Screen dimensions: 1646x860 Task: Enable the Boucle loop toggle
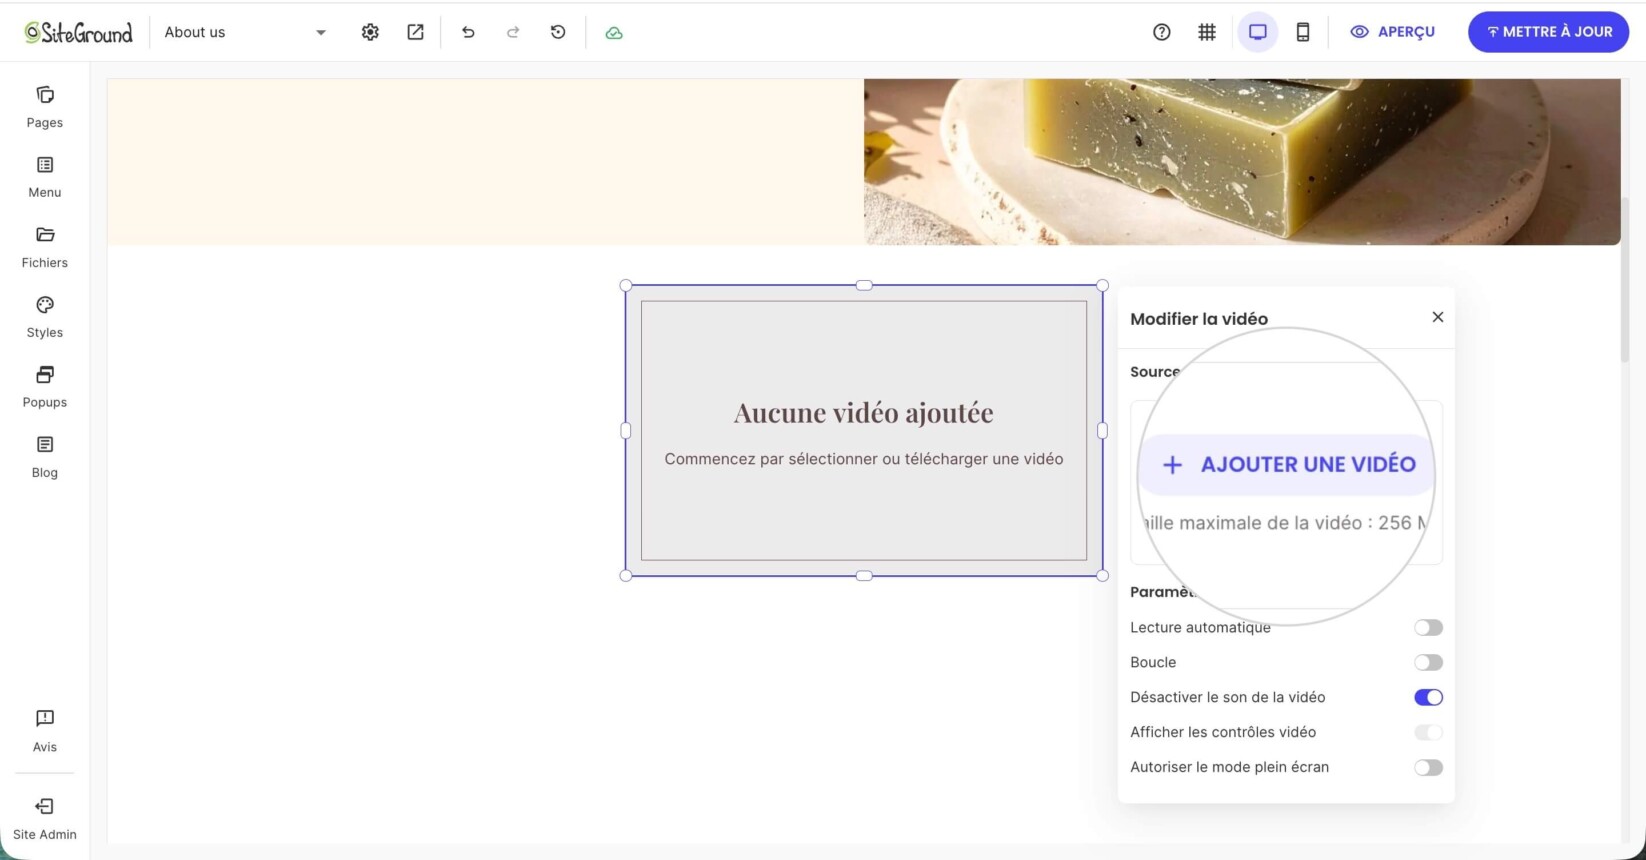1428,663
